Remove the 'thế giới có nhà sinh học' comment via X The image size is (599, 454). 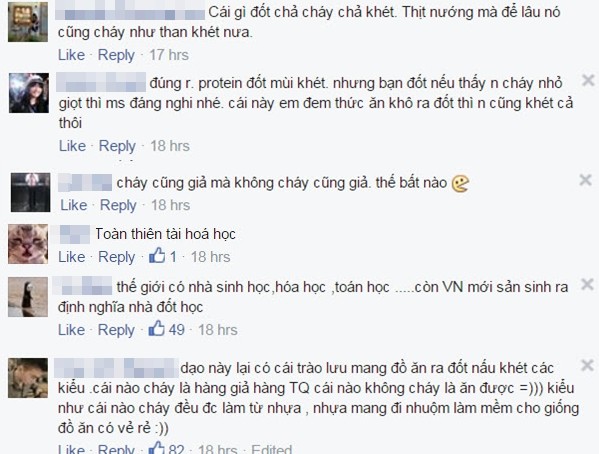point(587,284)
